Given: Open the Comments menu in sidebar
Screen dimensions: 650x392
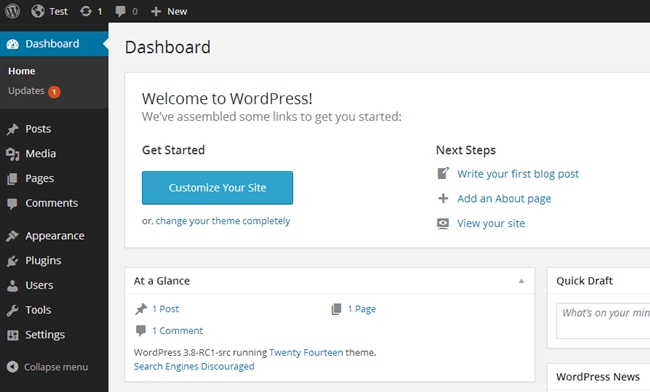Looking at the screenshot, I should coord(51,203).
